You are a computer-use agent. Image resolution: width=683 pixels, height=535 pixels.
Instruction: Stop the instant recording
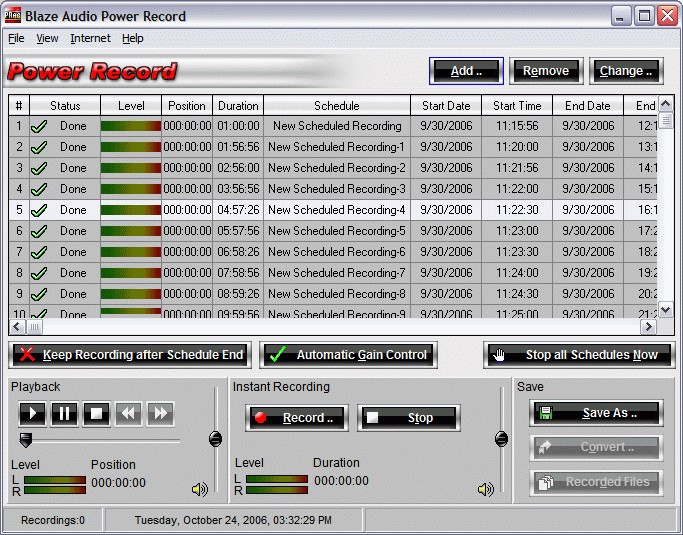409,418
